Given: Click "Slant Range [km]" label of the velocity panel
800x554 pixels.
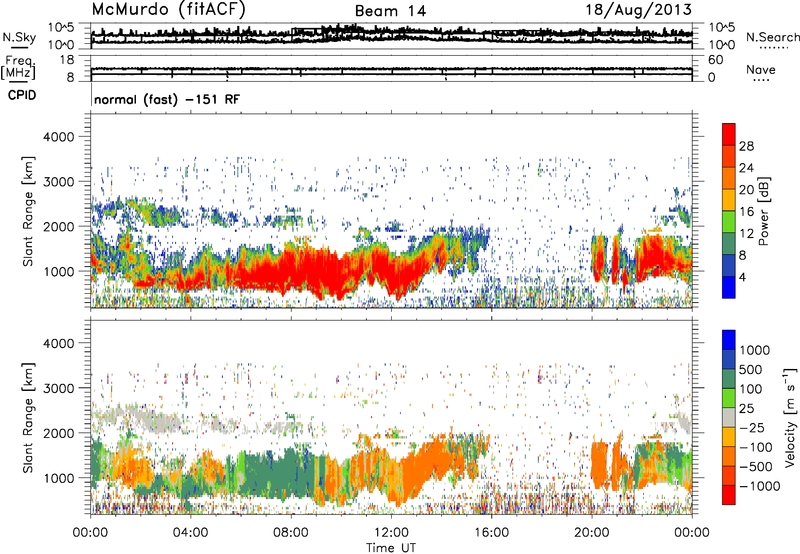Looking at the screenshot, I should (x=28, y=417).
